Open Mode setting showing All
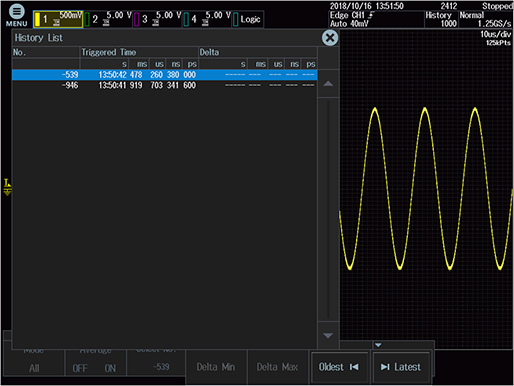 (x=34, y=363)
